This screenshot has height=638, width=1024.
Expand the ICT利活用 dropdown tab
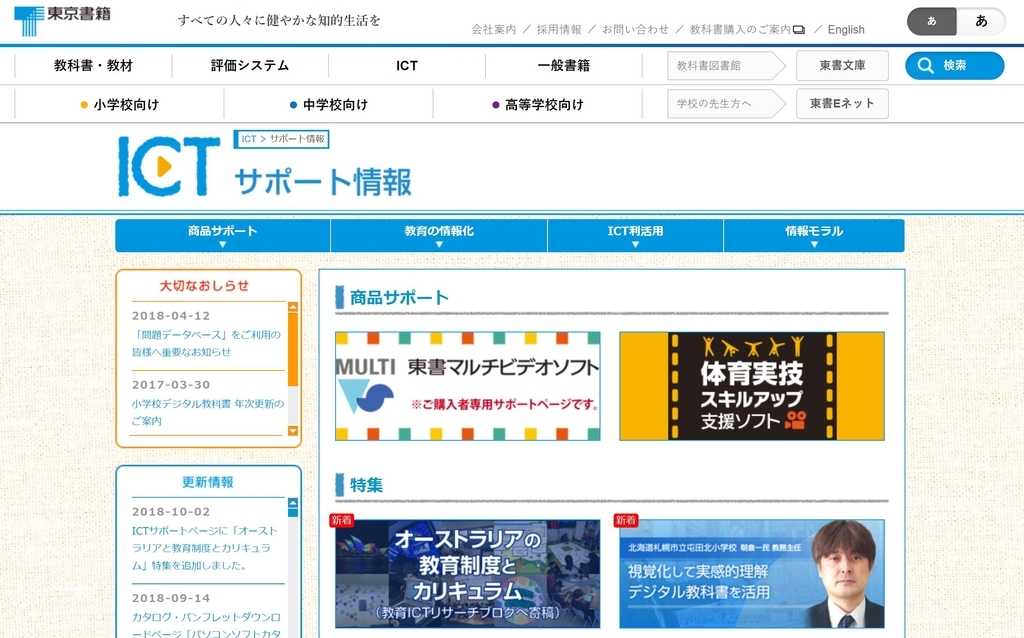[x=635, y=235]
